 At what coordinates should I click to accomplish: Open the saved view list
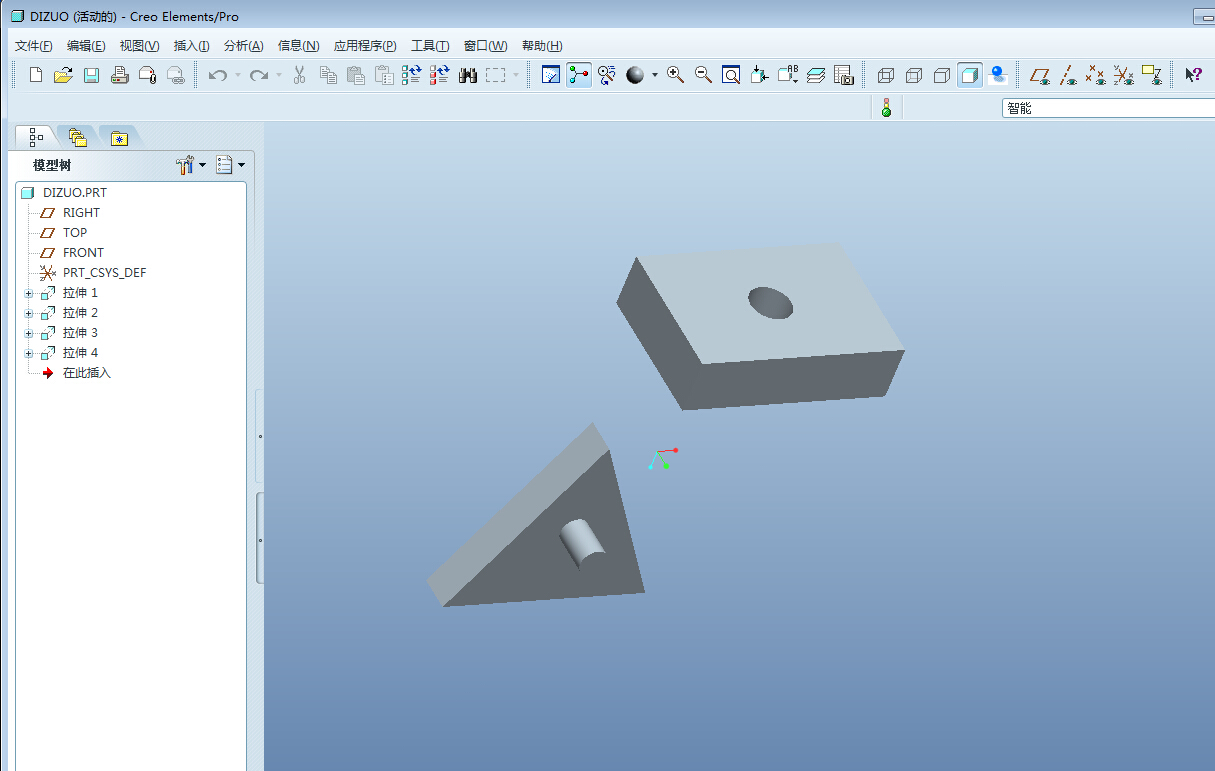[788, 75]
